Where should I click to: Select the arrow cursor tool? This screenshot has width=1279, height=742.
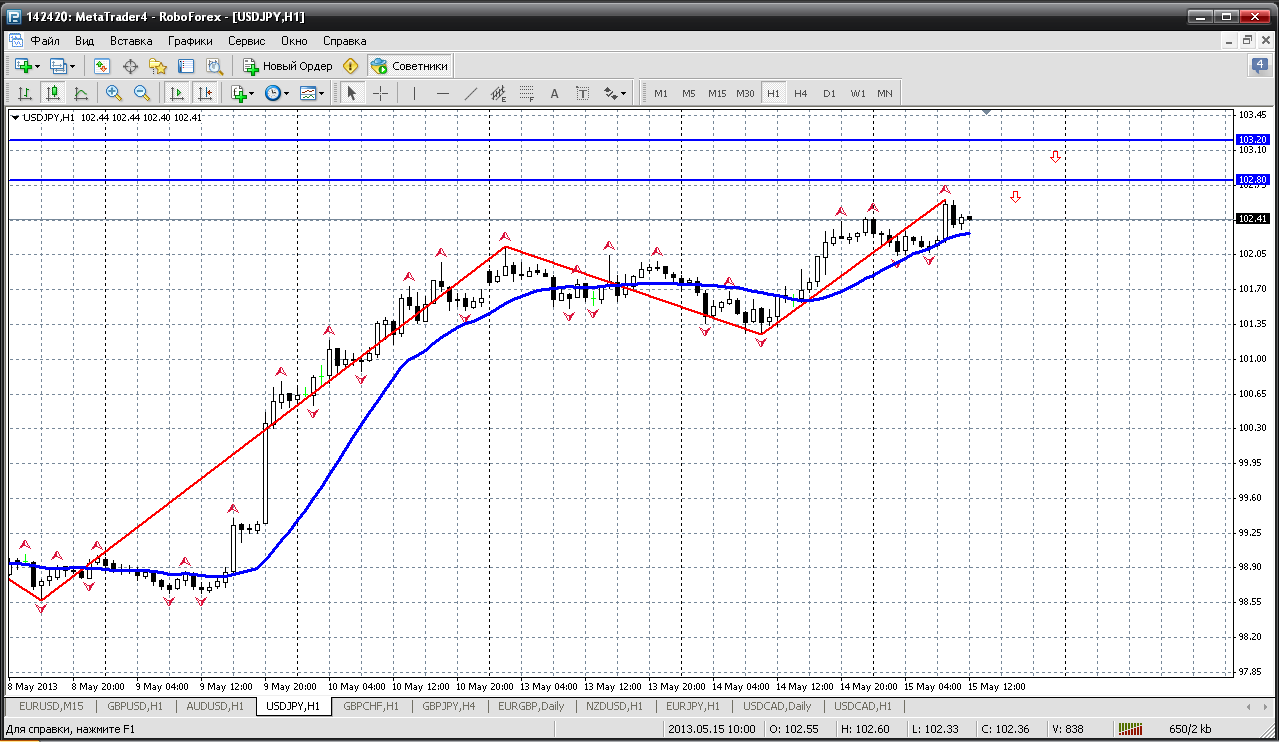351,93
